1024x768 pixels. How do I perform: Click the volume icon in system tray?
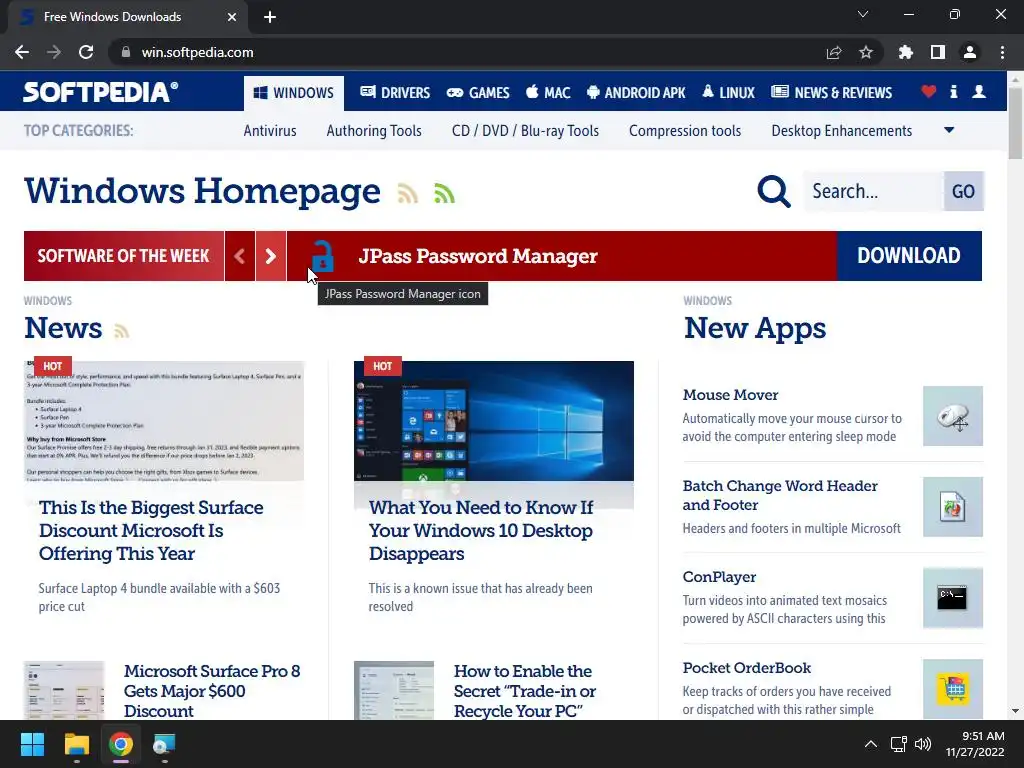923,744
